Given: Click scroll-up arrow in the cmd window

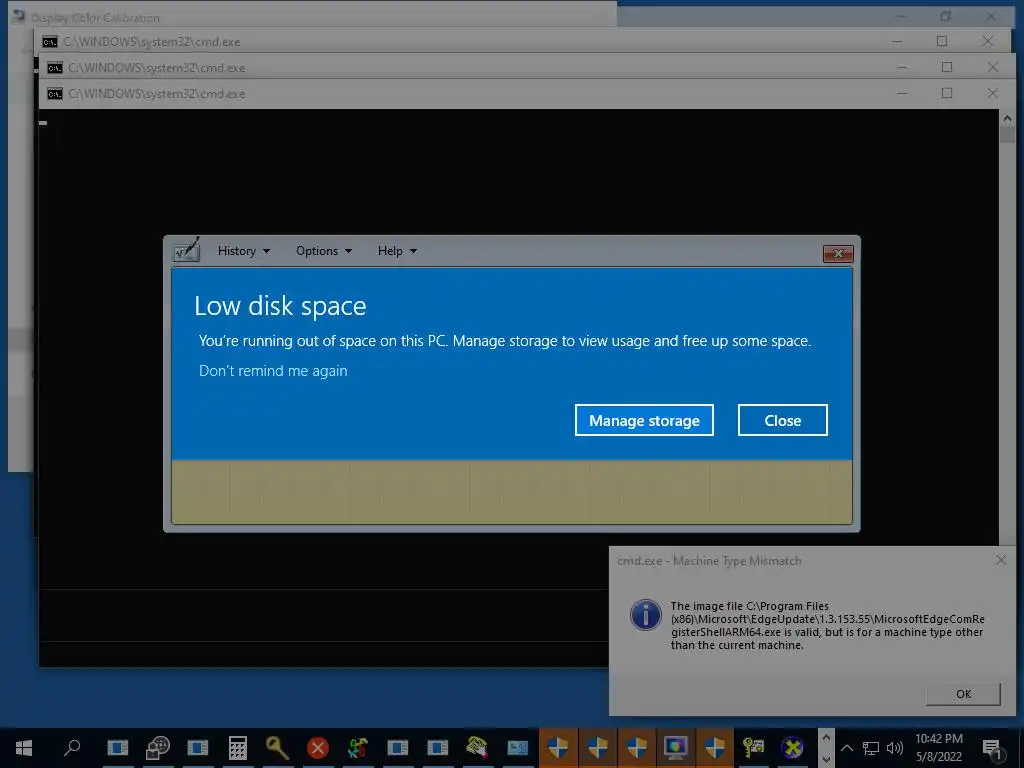Looking at the screenshot, I should tap(1007, 119).
